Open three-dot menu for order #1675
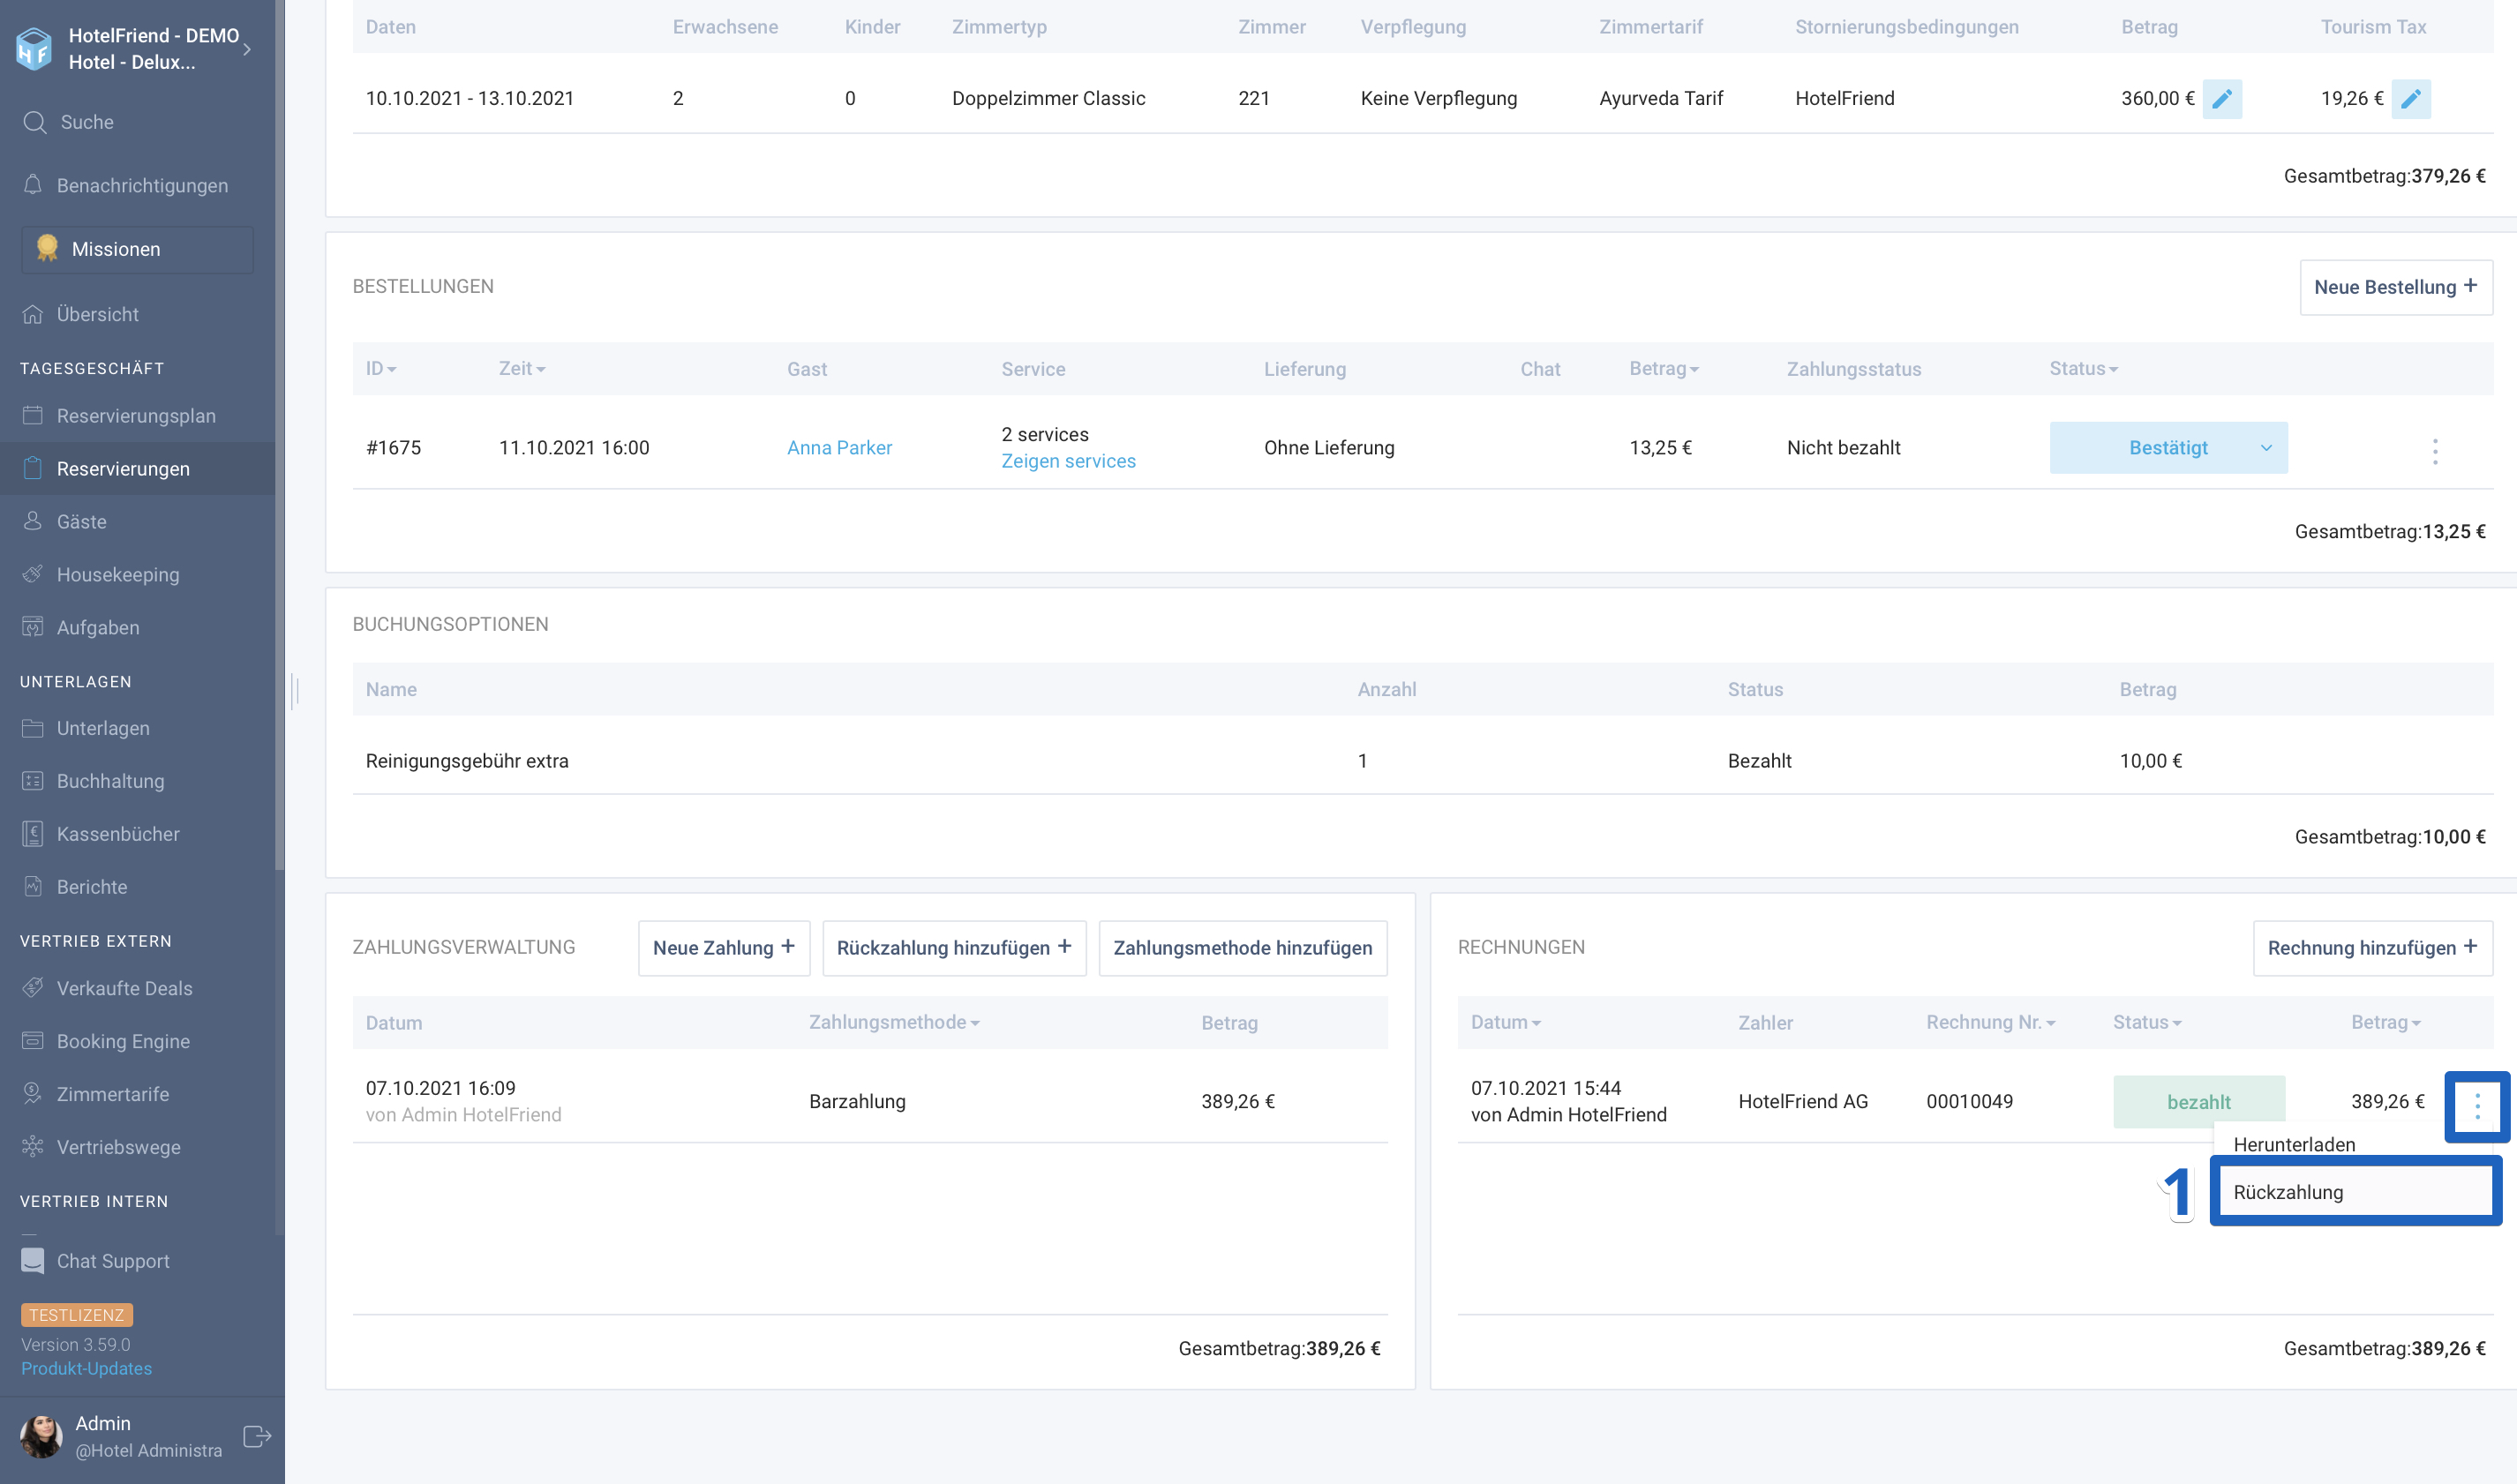 tap(2435, 451)
